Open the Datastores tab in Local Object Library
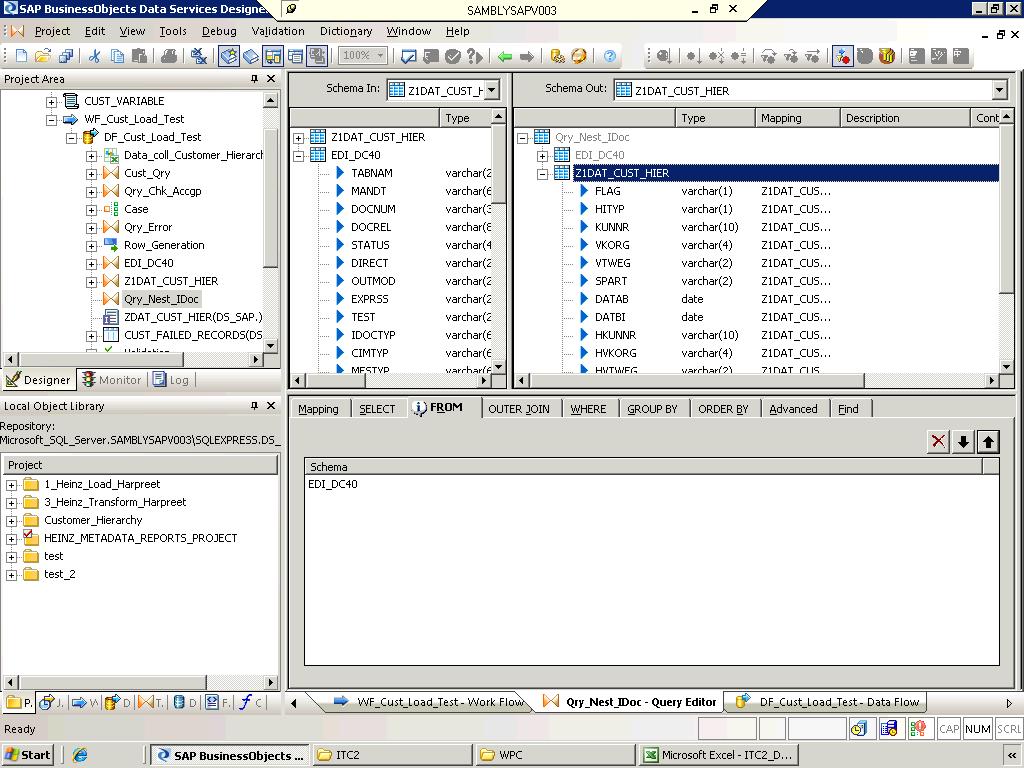The width and height of the screenshot is (1024, 768). pos(185,703)
